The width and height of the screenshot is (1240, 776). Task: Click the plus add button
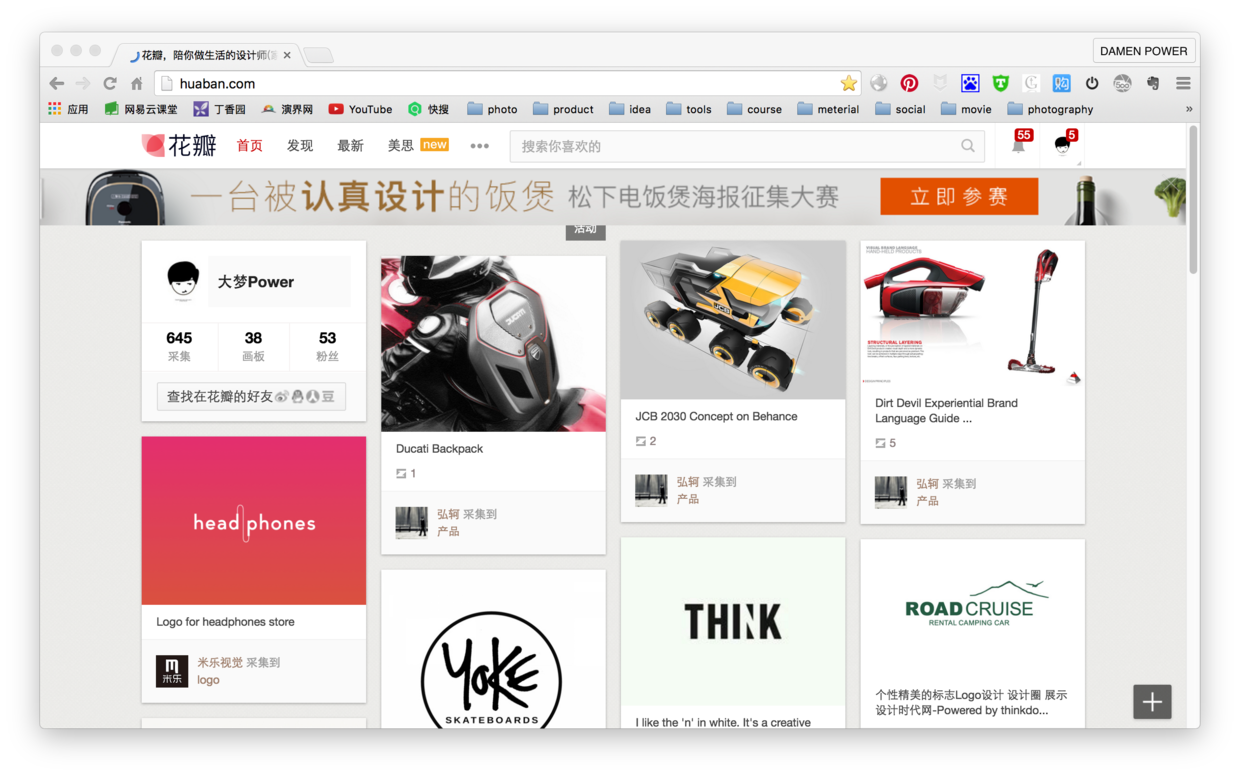1152,702
